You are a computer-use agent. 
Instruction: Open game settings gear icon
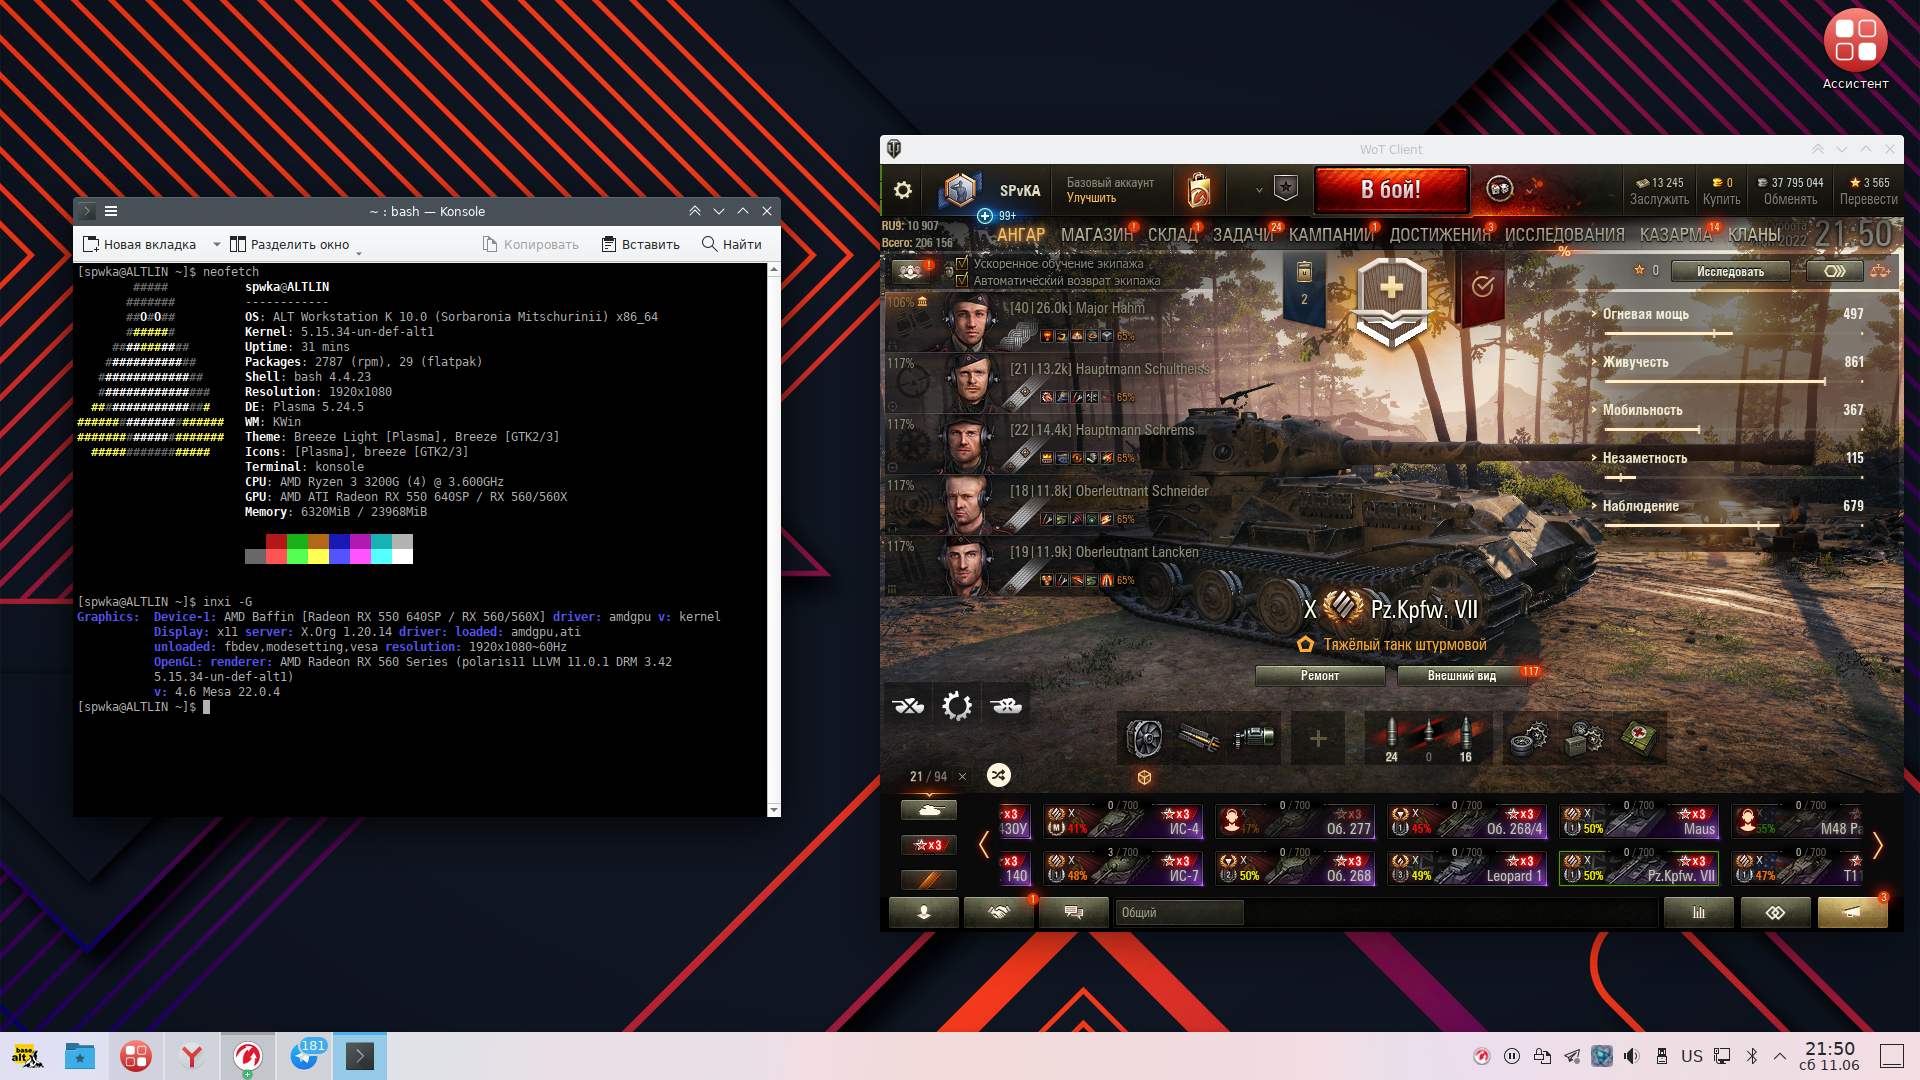[x=902, y=190]
